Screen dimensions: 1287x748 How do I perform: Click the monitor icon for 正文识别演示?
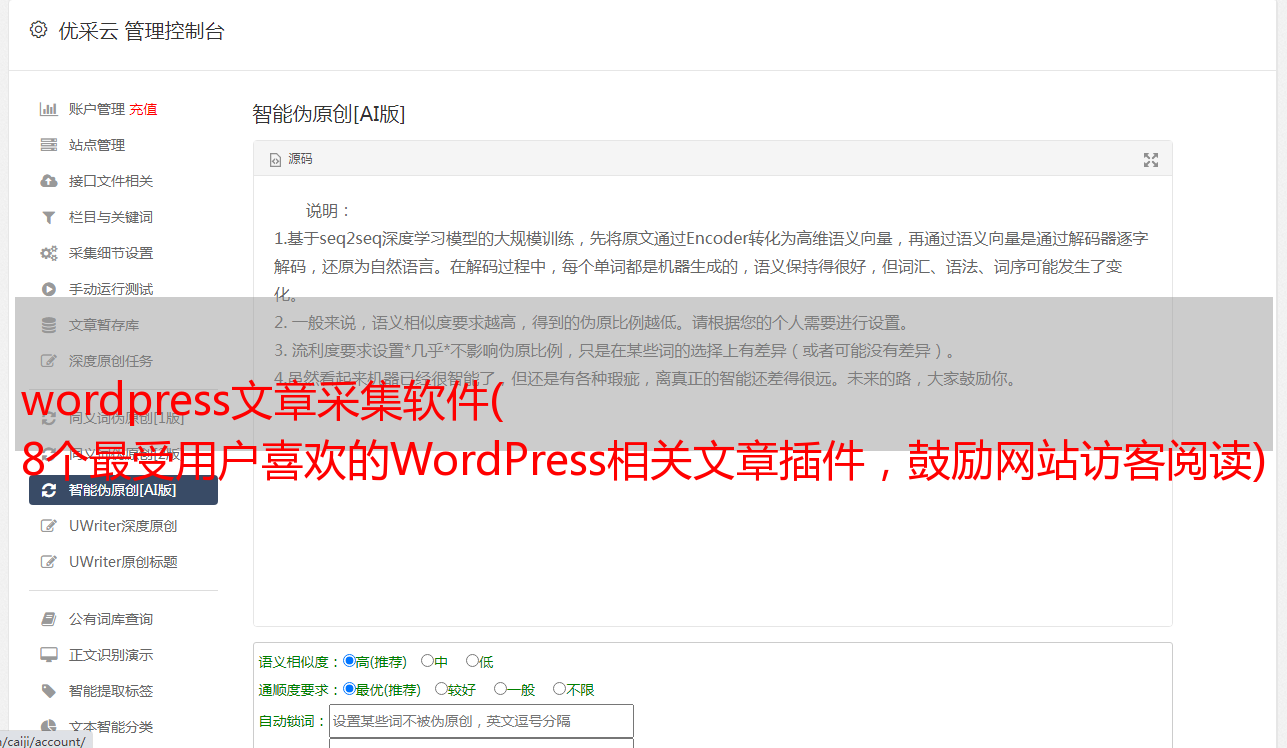(48, 655)
